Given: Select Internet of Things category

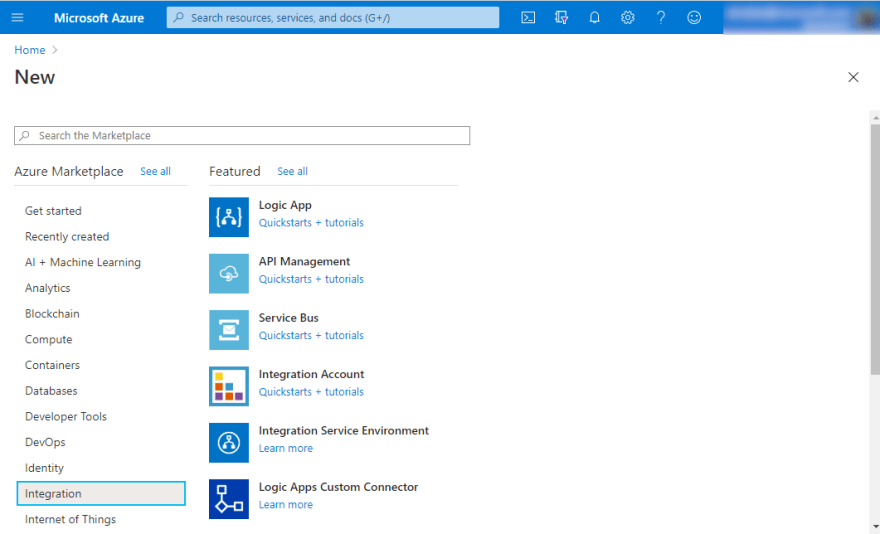Looking at the screenshot, I should (x=71, y=519).
